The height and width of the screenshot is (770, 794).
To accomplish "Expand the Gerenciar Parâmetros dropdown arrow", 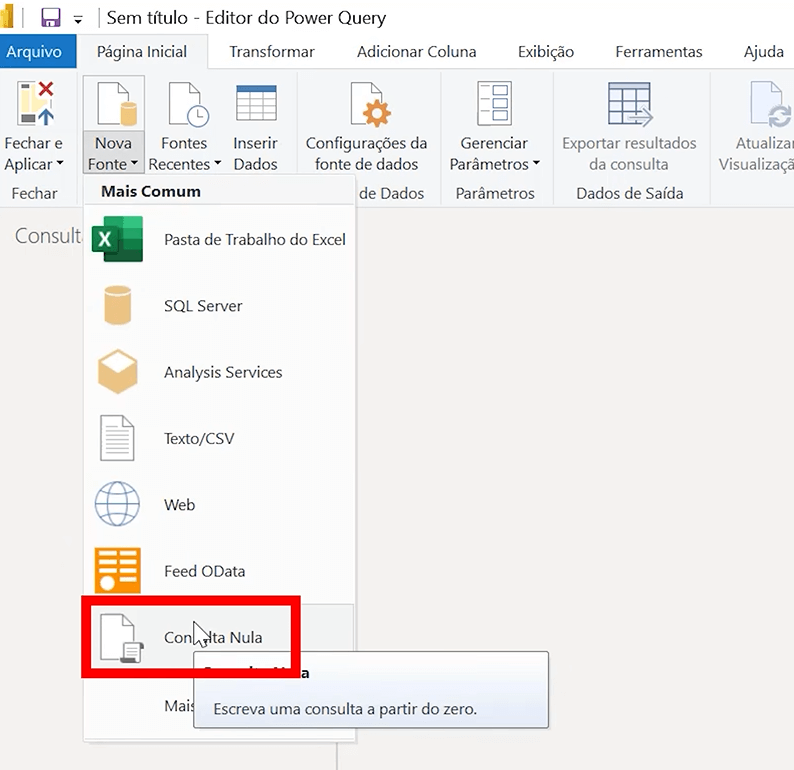I will coord(536,163).
